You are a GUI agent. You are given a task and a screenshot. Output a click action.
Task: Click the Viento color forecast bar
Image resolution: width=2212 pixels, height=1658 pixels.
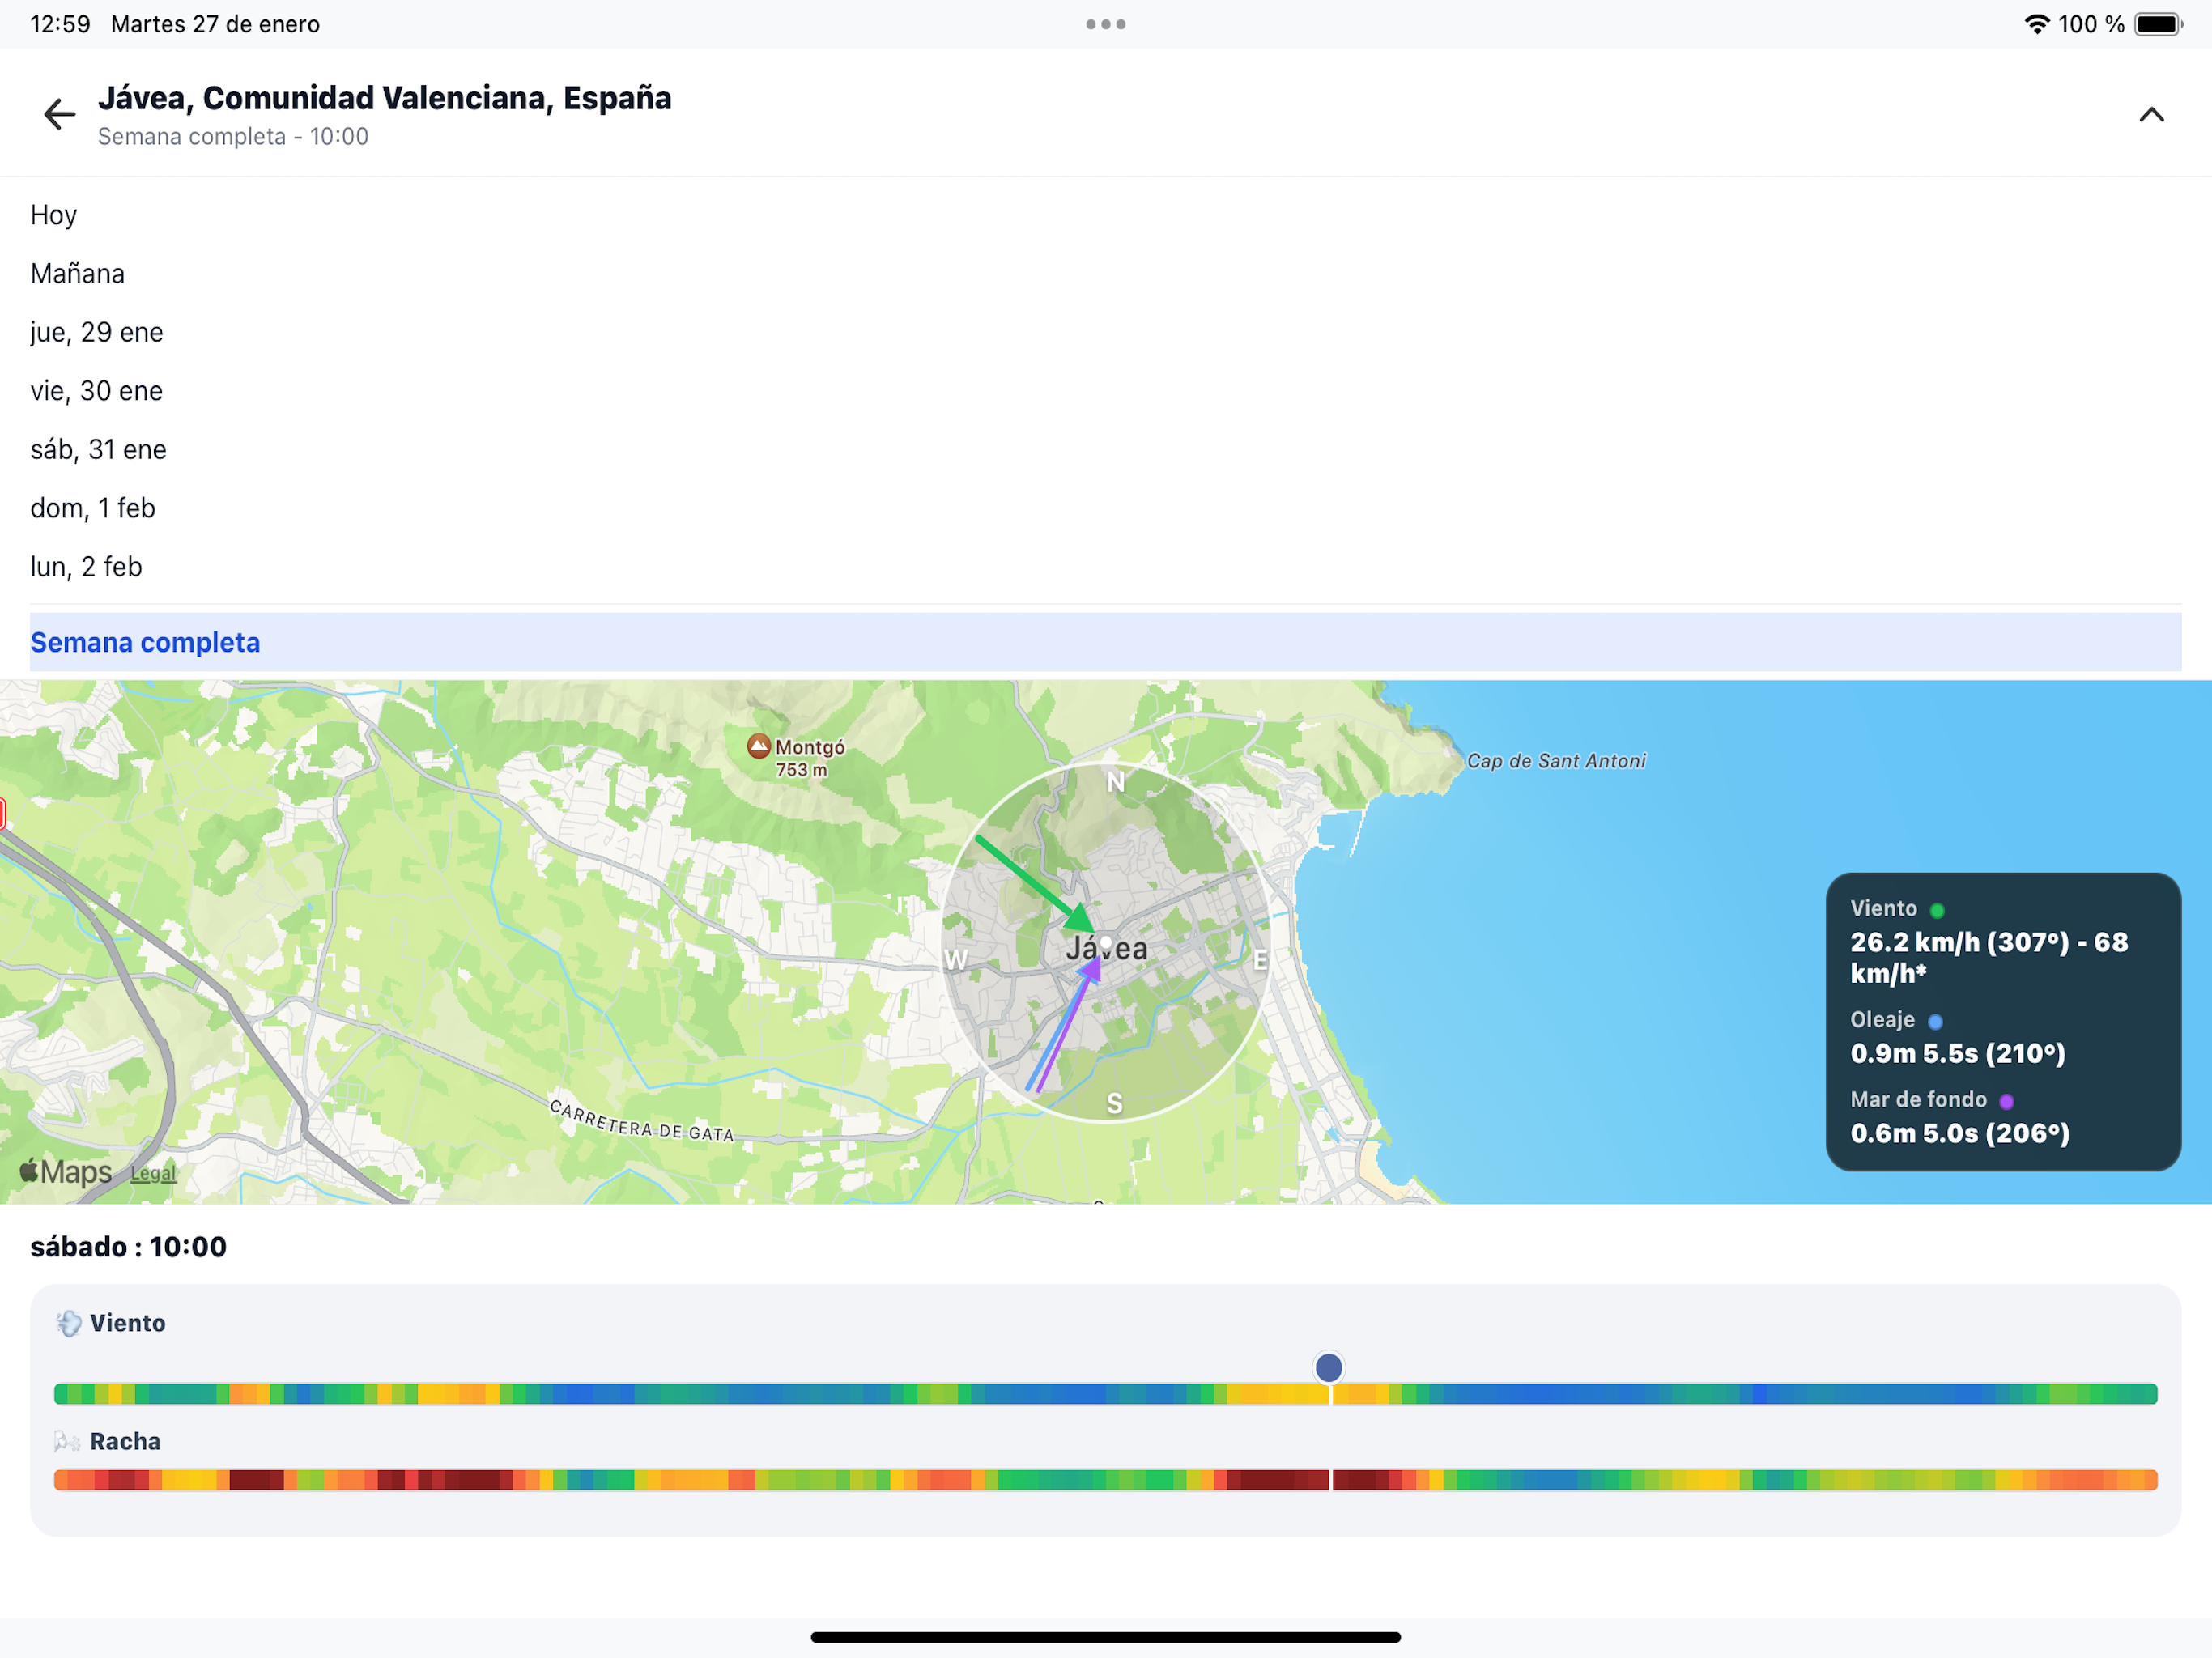pyautogui.click(x=1105, y=1394)
